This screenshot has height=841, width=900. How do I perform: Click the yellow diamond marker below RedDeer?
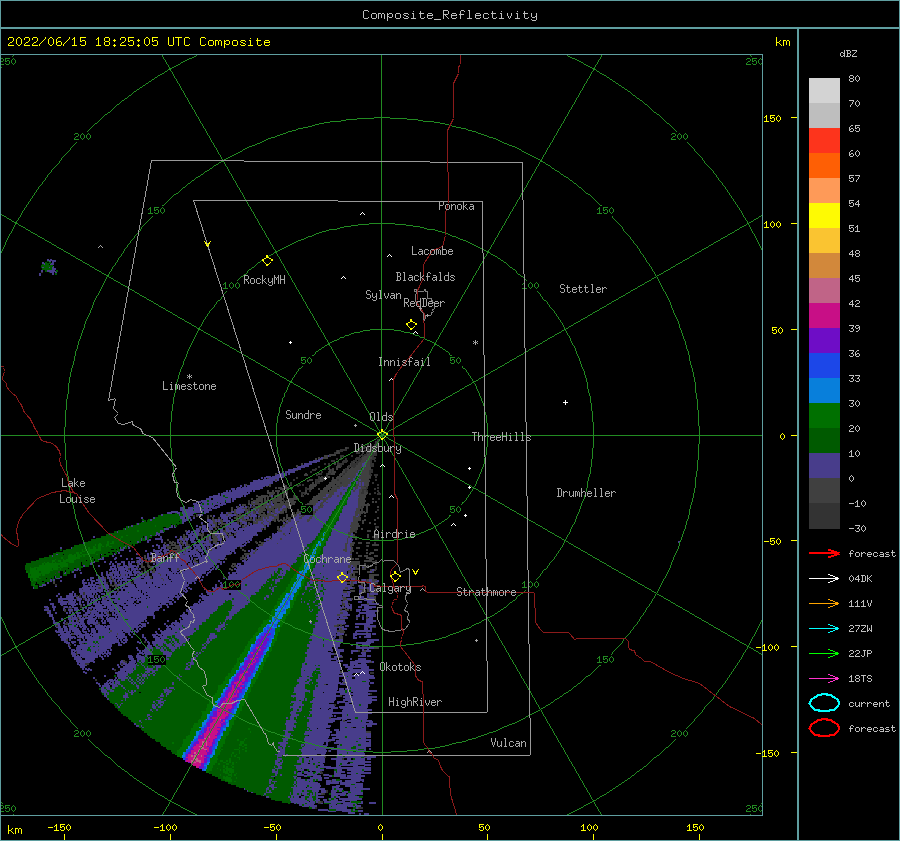click(412, 325)
